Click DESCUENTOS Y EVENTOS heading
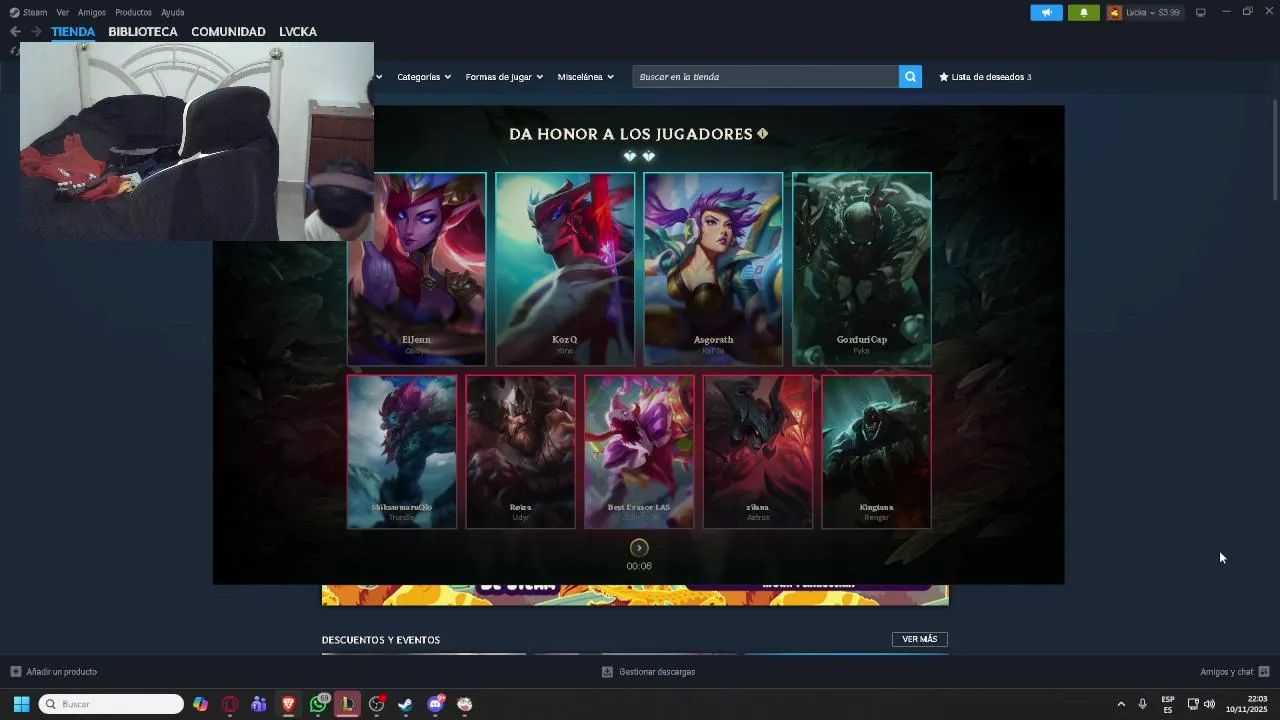The width and height of the screenshot is (1280, 720). [381, 640]
